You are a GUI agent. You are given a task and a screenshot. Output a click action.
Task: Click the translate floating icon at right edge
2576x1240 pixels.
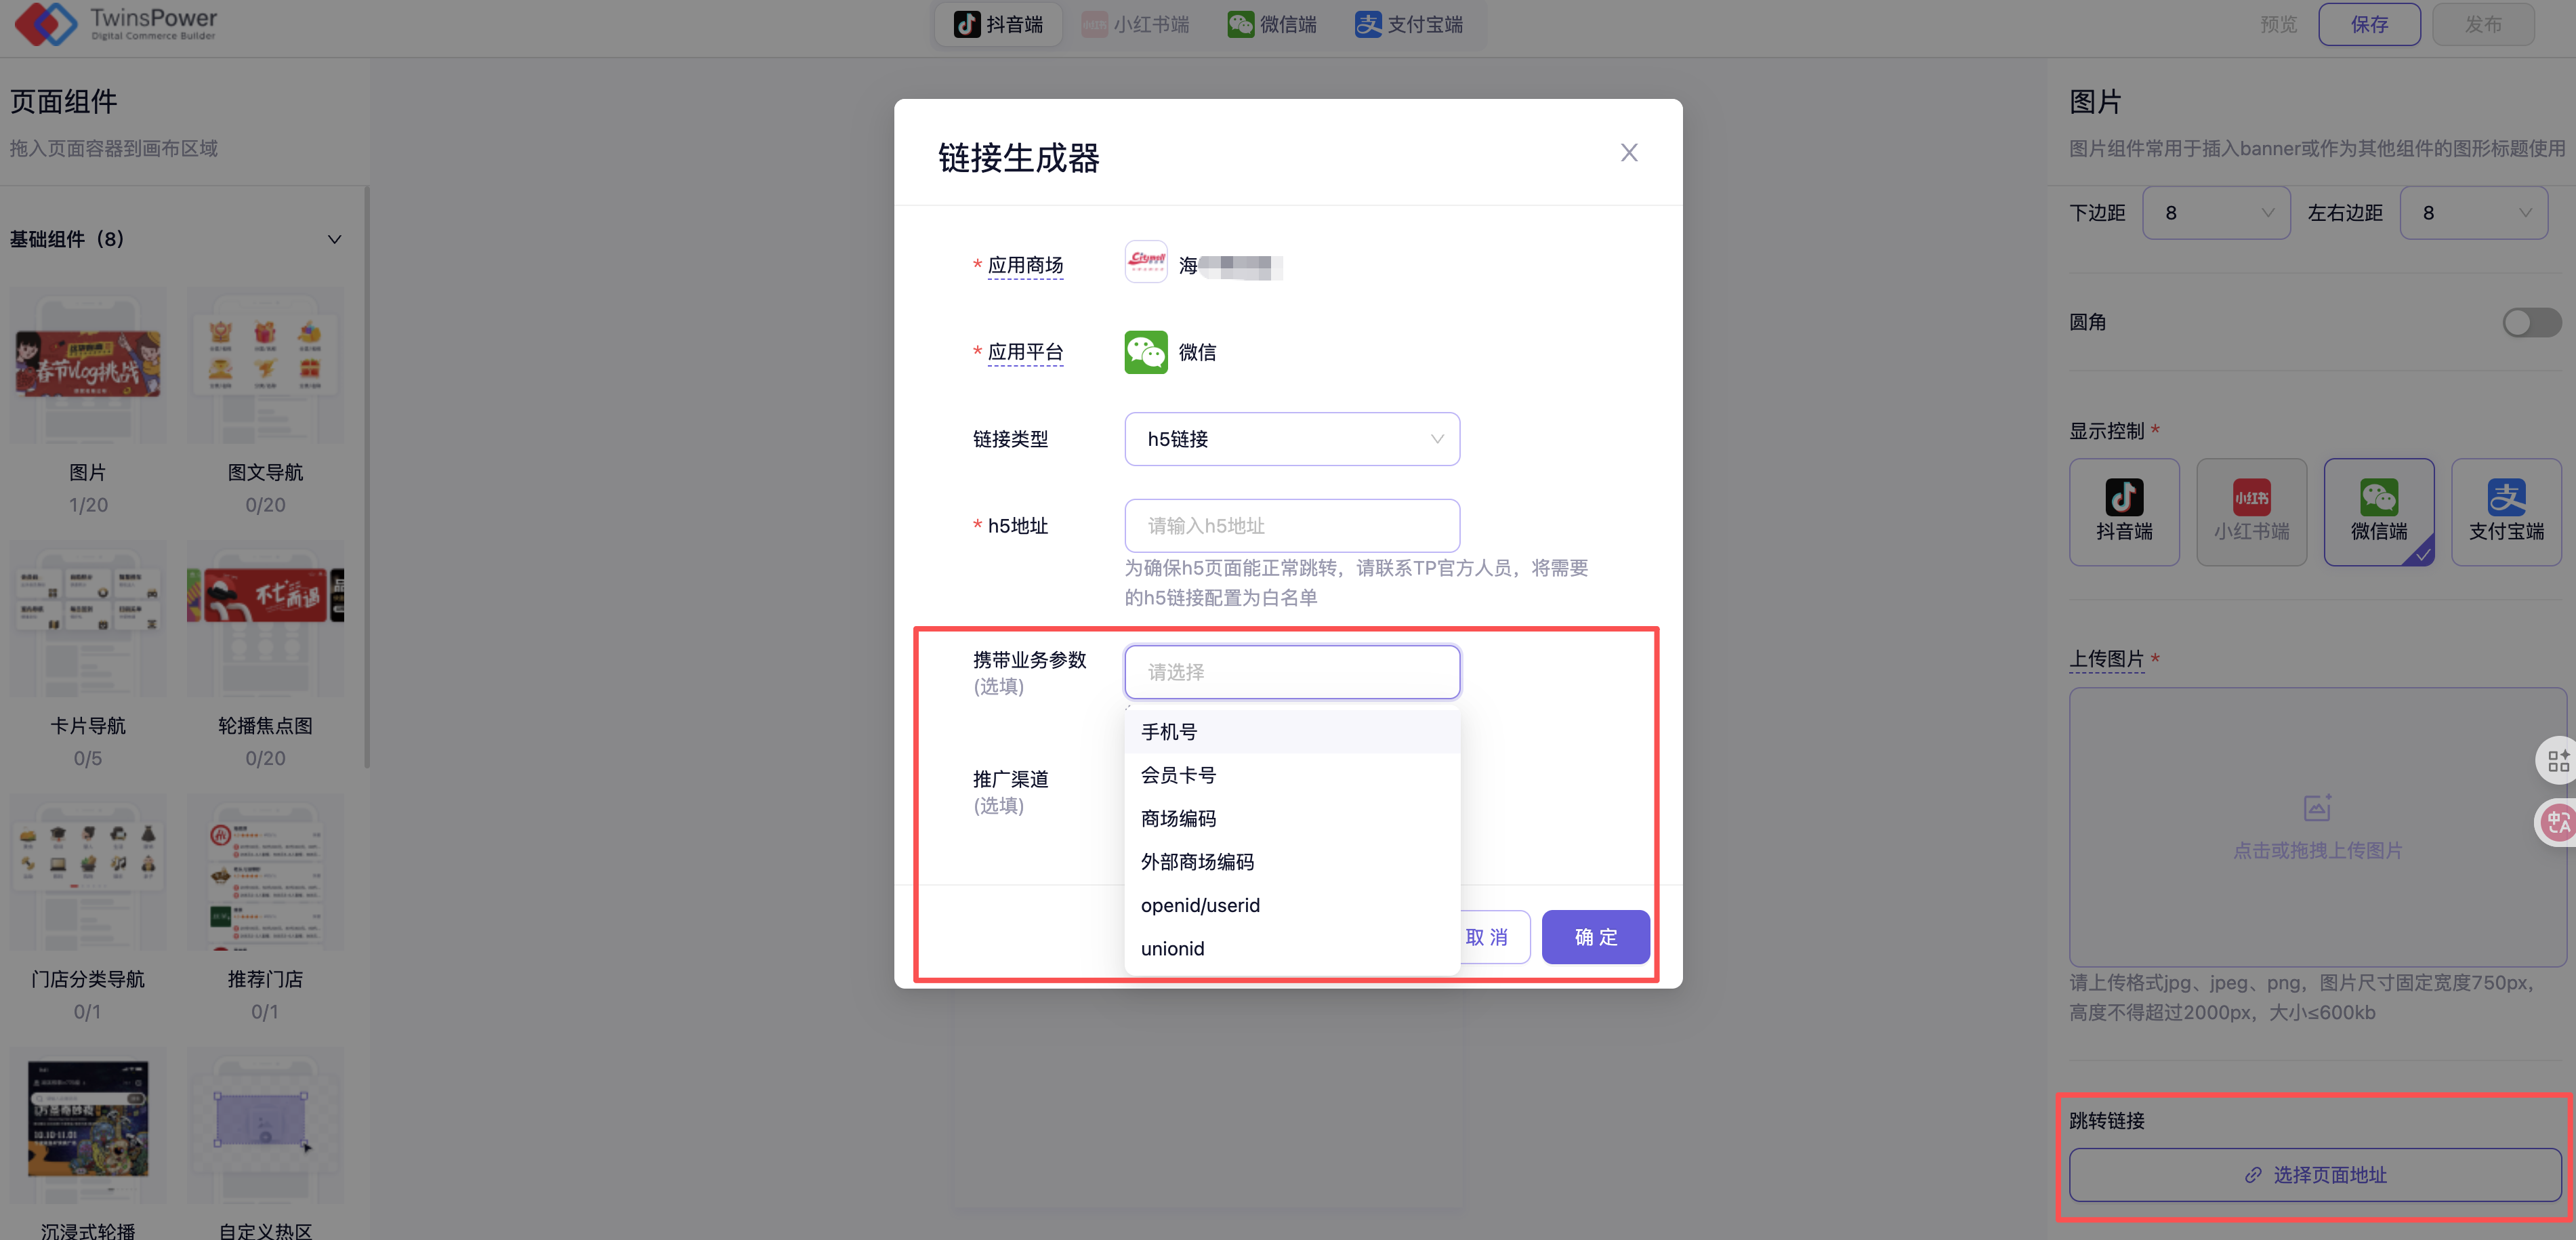tap(2558, 822)
